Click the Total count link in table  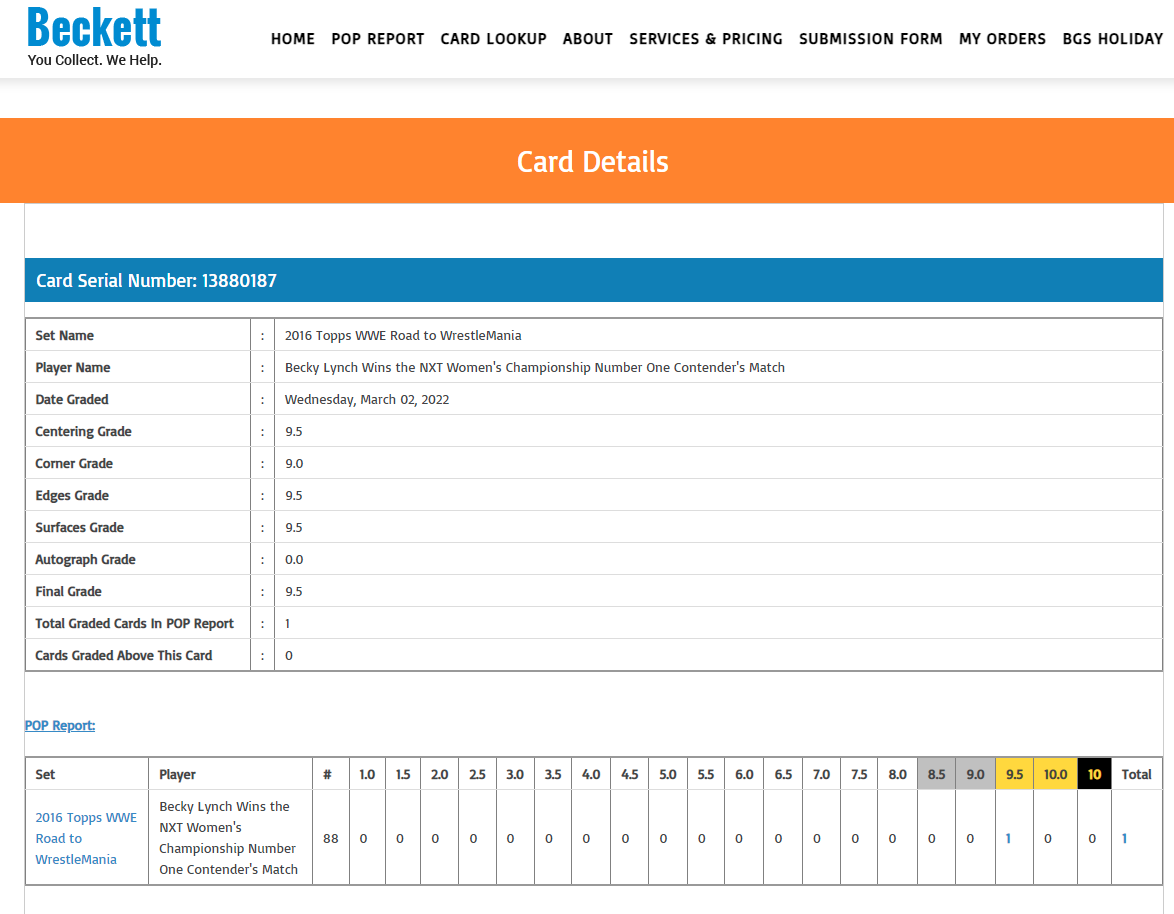coord(1124,838)
